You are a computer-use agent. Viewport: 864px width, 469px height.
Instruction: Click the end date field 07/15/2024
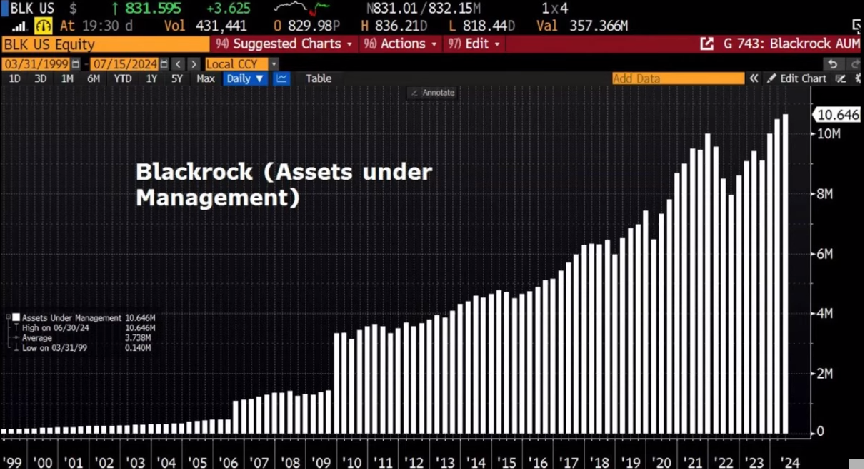pos(125,64)
